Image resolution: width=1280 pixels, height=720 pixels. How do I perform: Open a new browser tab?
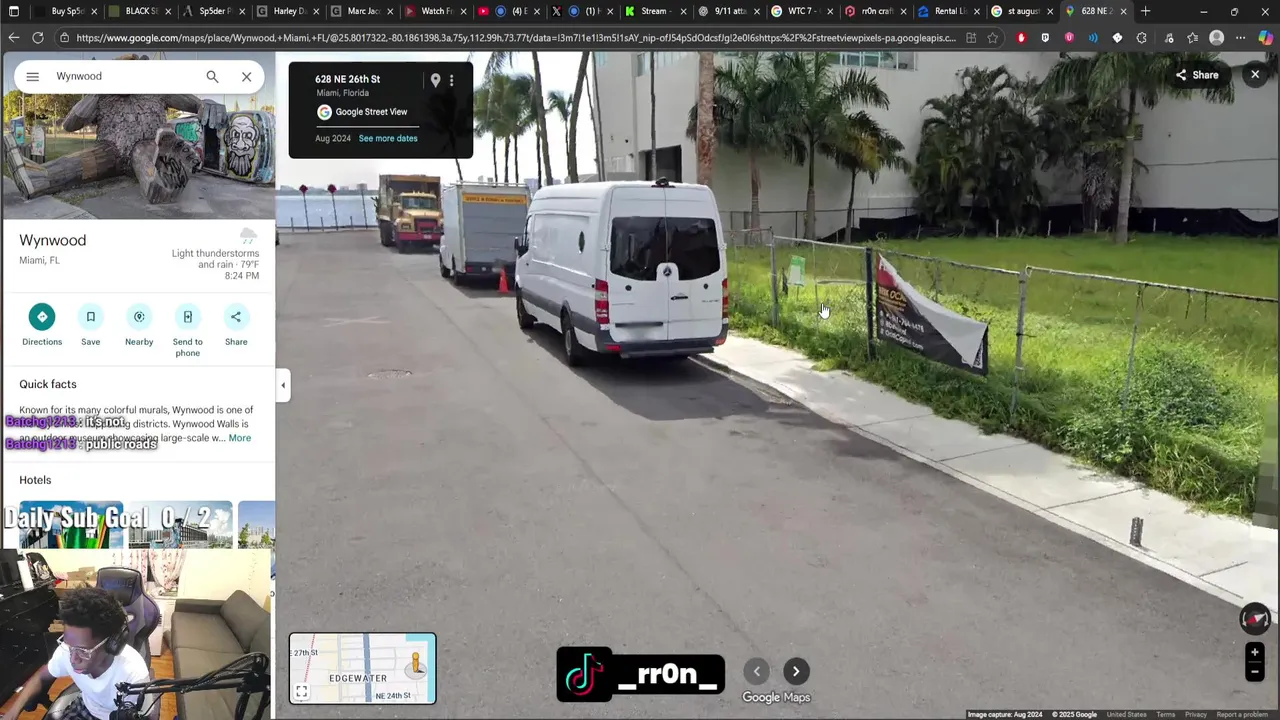[1146, 11]
